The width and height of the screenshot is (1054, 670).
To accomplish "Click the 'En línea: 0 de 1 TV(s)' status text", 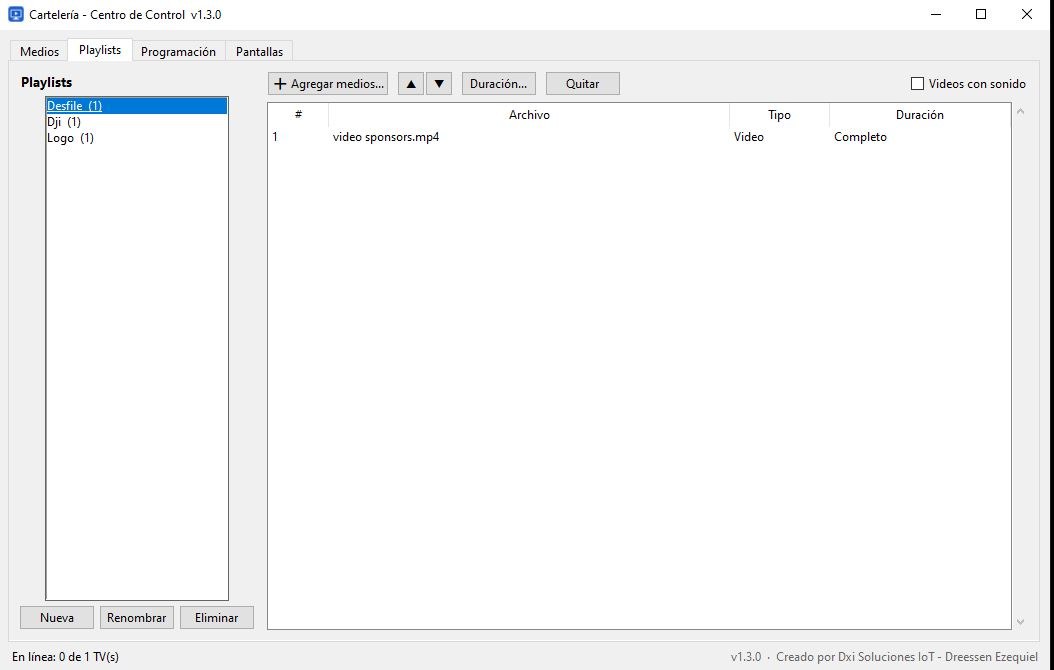I will point(65,657).
